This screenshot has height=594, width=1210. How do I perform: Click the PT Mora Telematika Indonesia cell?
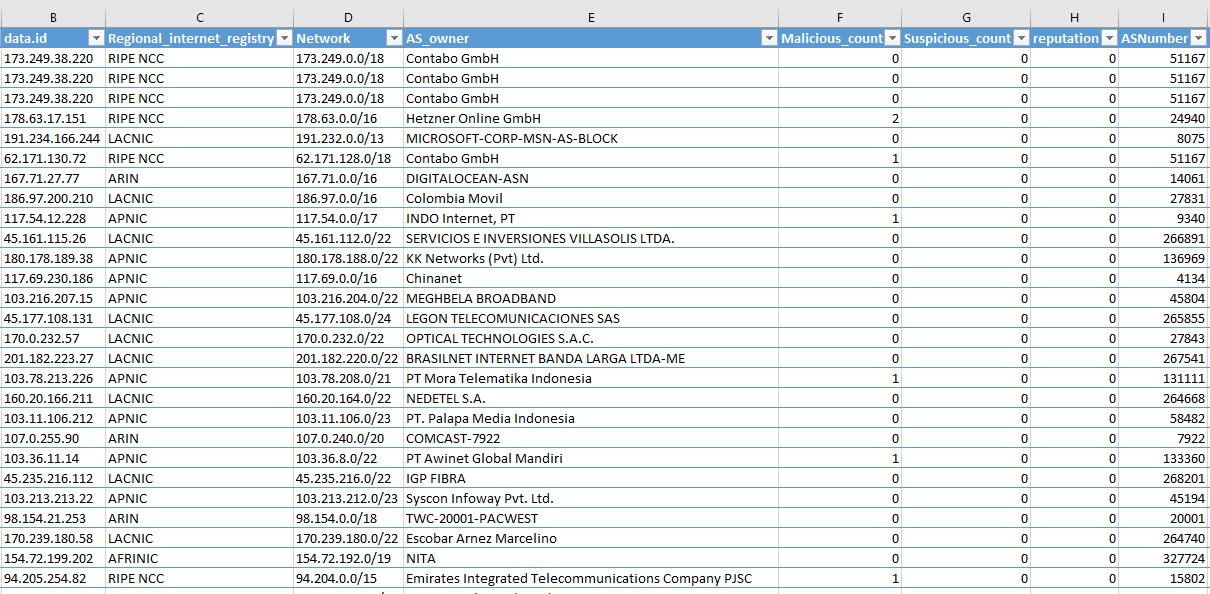tap(591, 378)
